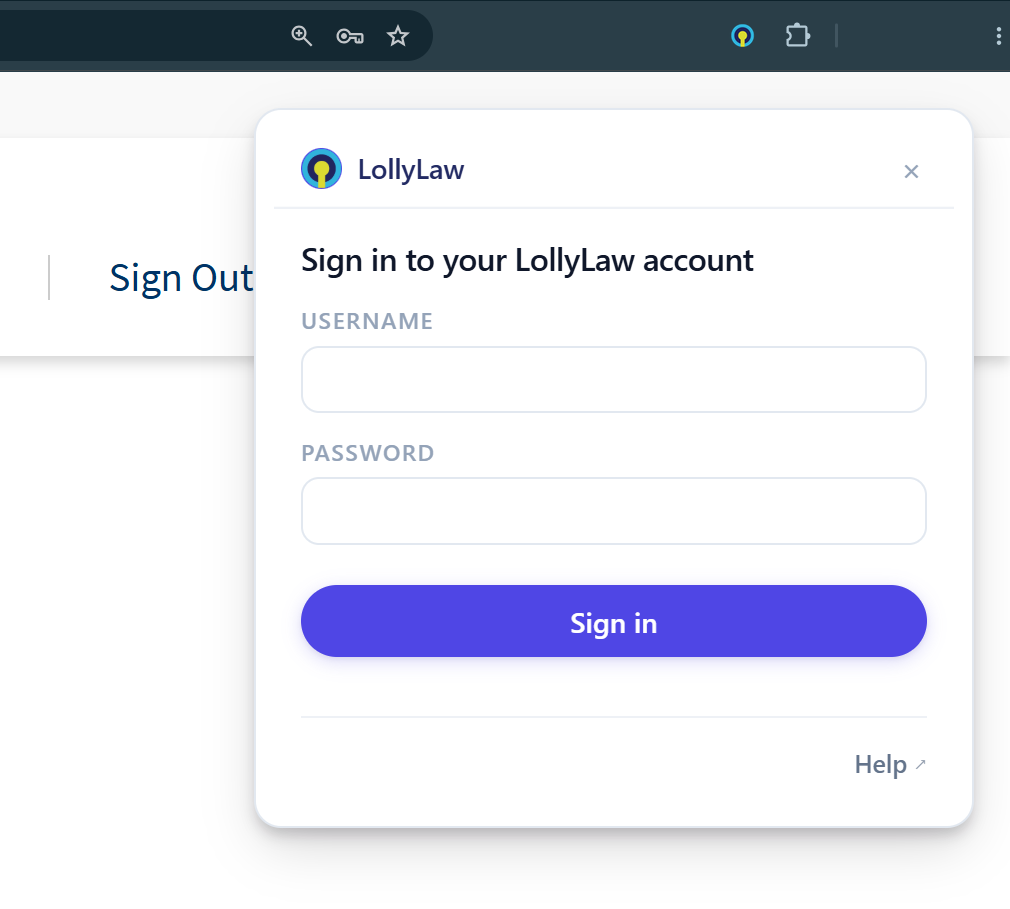Focus the Password input field
1010x909 pixels.
(614, 511)
